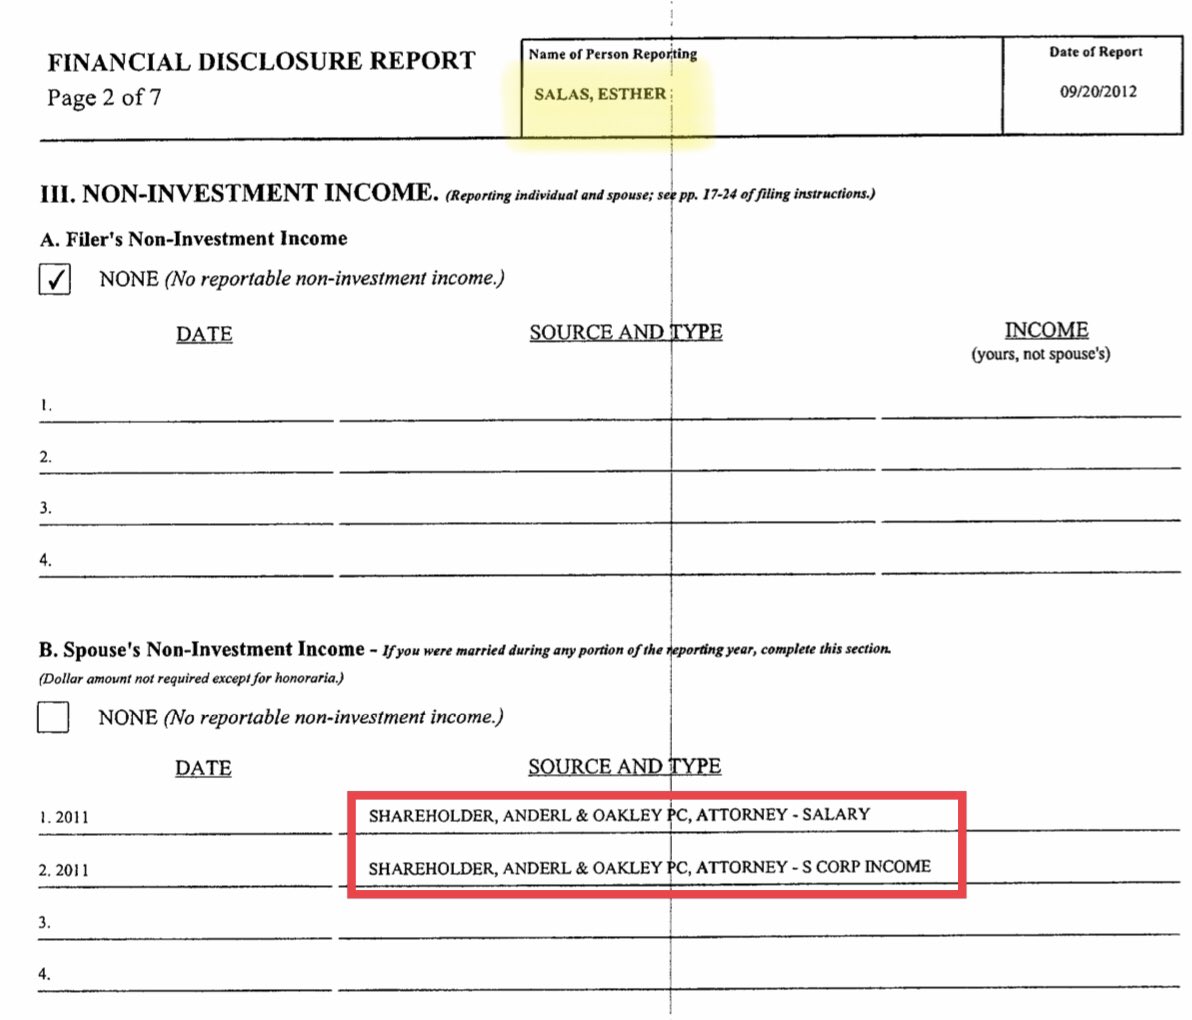Click 'B. Spouse's Non-Investment Income' subheading
Image resolution: width=1192 pixels, height=1020 pixels.
[x=202, y=649]
